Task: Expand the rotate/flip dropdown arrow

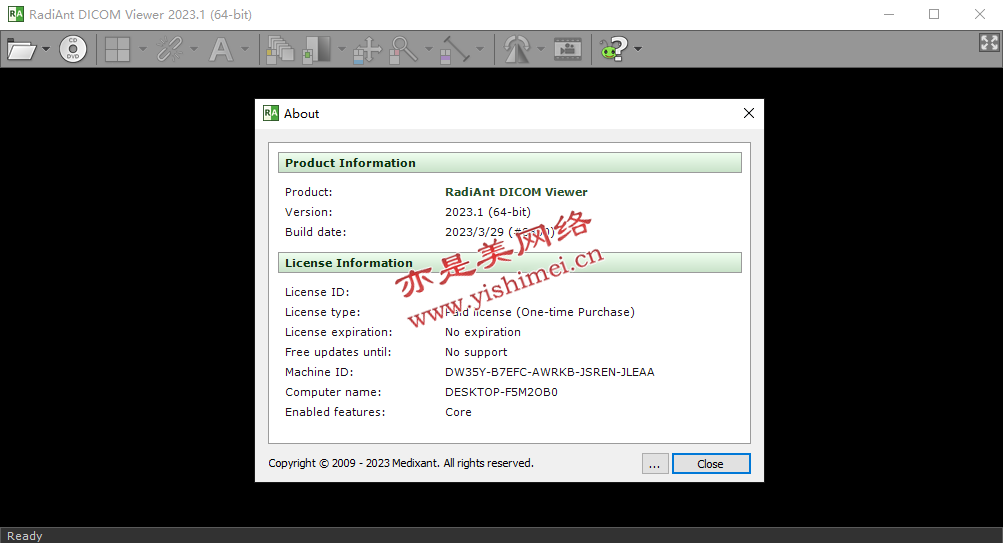Action: coord(541,49)
